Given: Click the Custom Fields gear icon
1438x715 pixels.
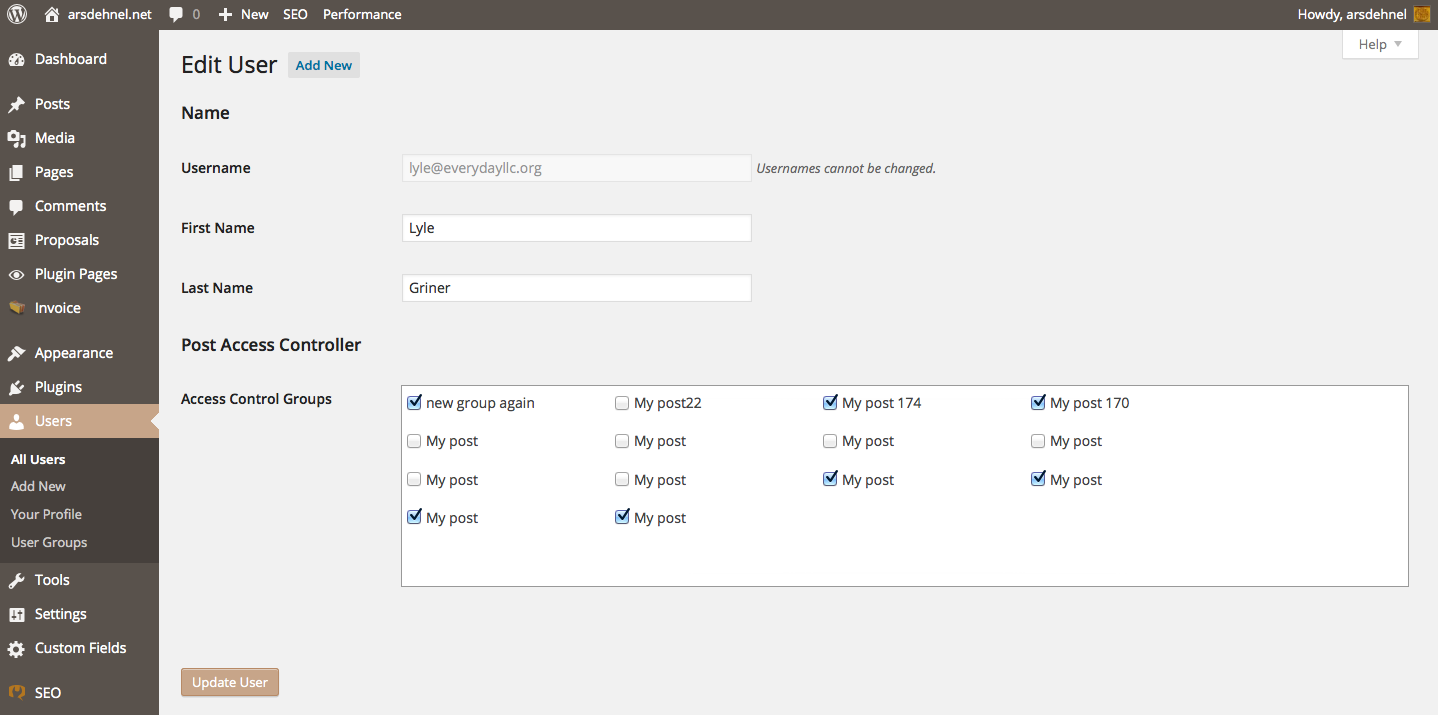Looking at the screenshot, I should click(x=16, y=649).
